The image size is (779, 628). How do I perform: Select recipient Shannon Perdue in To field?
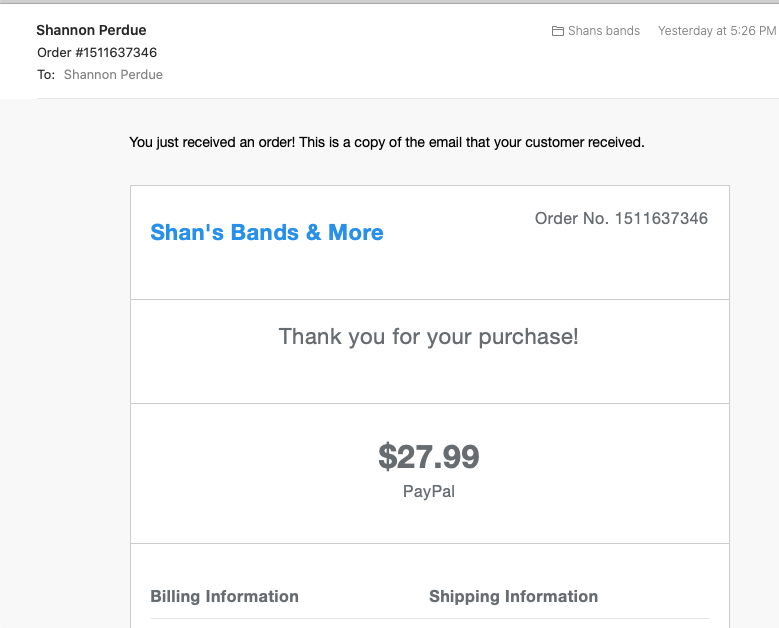pyautogui.click(x=113, y=74)
